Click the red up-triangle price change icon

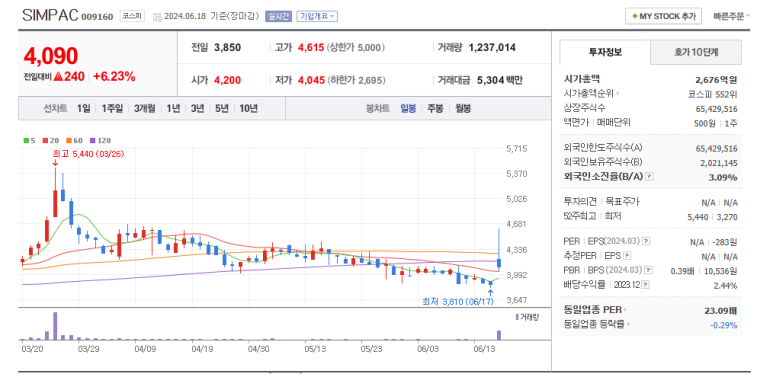click(58, 77)
